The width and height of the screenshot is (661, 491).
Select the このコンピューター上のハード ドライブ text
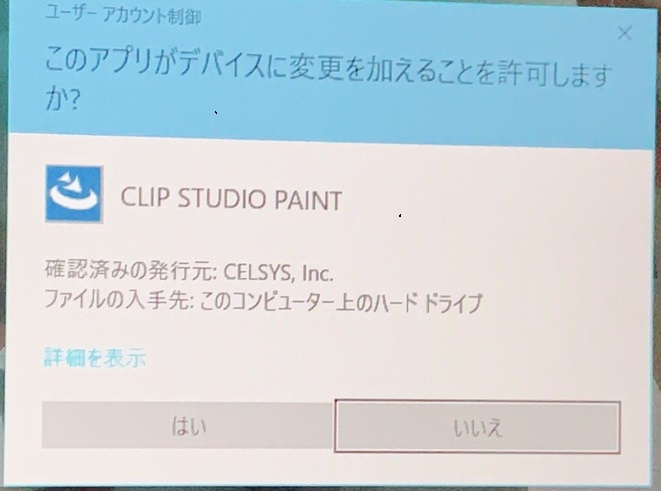point(341,302)
